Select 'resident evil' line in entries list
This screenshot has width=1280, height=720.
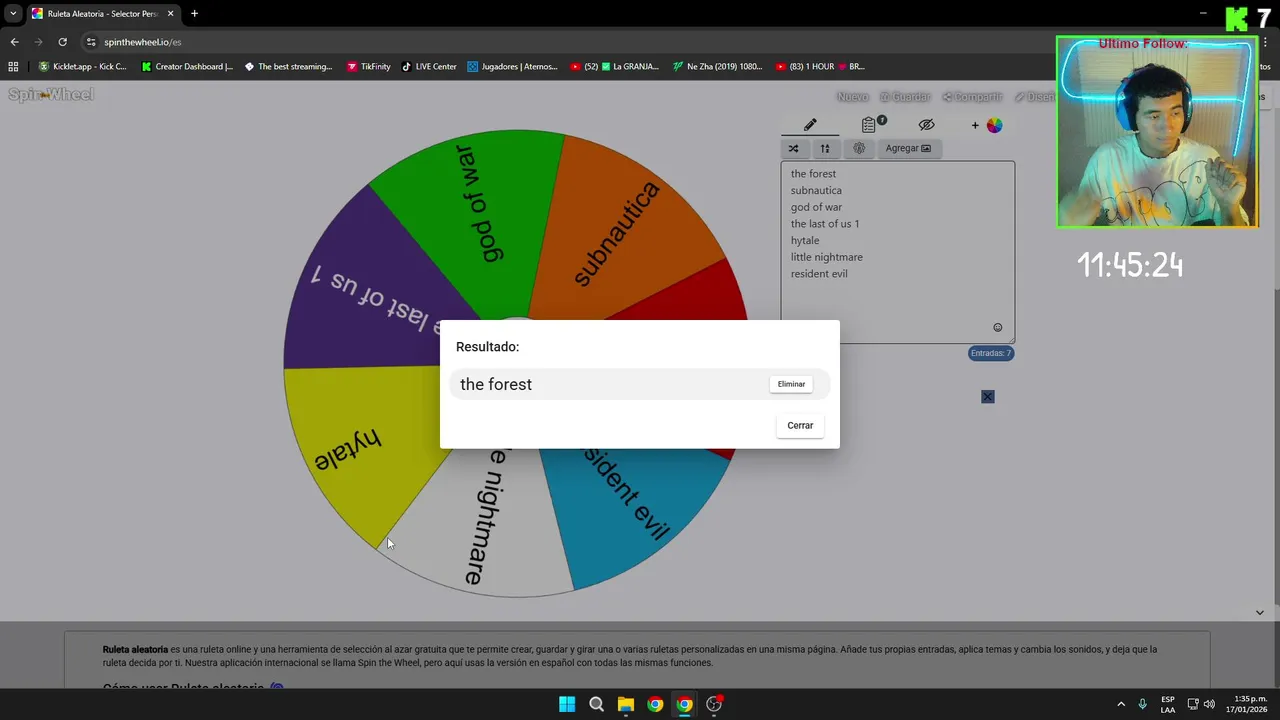click(x=819, y=274)
